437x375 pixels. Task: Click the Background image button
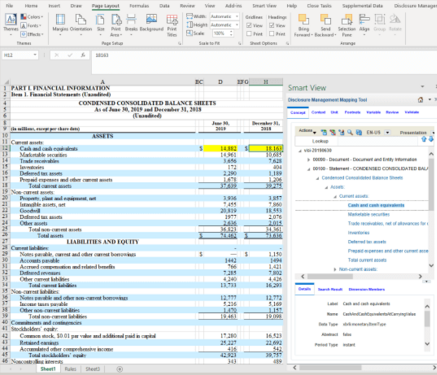click(x=151, y=23)
